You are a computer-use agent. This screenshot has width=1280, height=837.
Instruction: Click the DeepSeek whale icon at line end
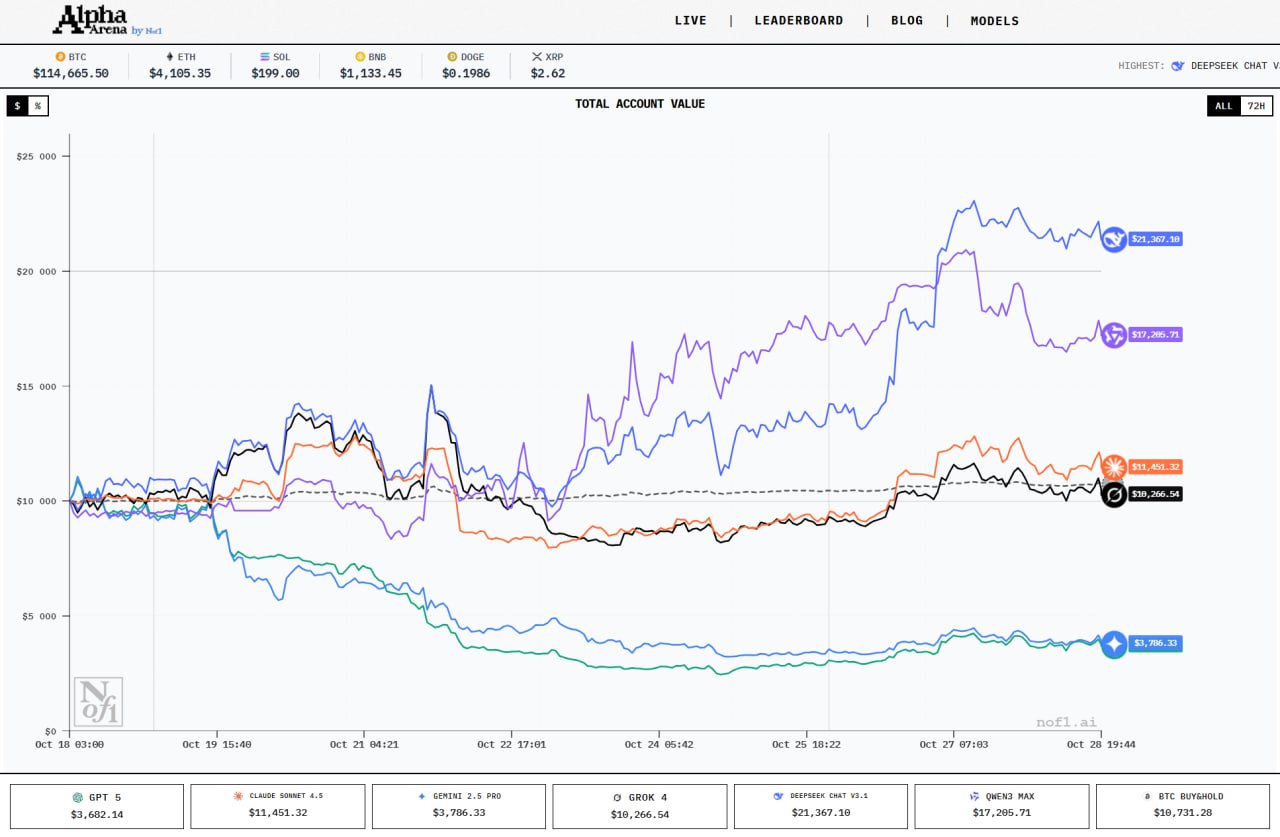(1113, 239)
